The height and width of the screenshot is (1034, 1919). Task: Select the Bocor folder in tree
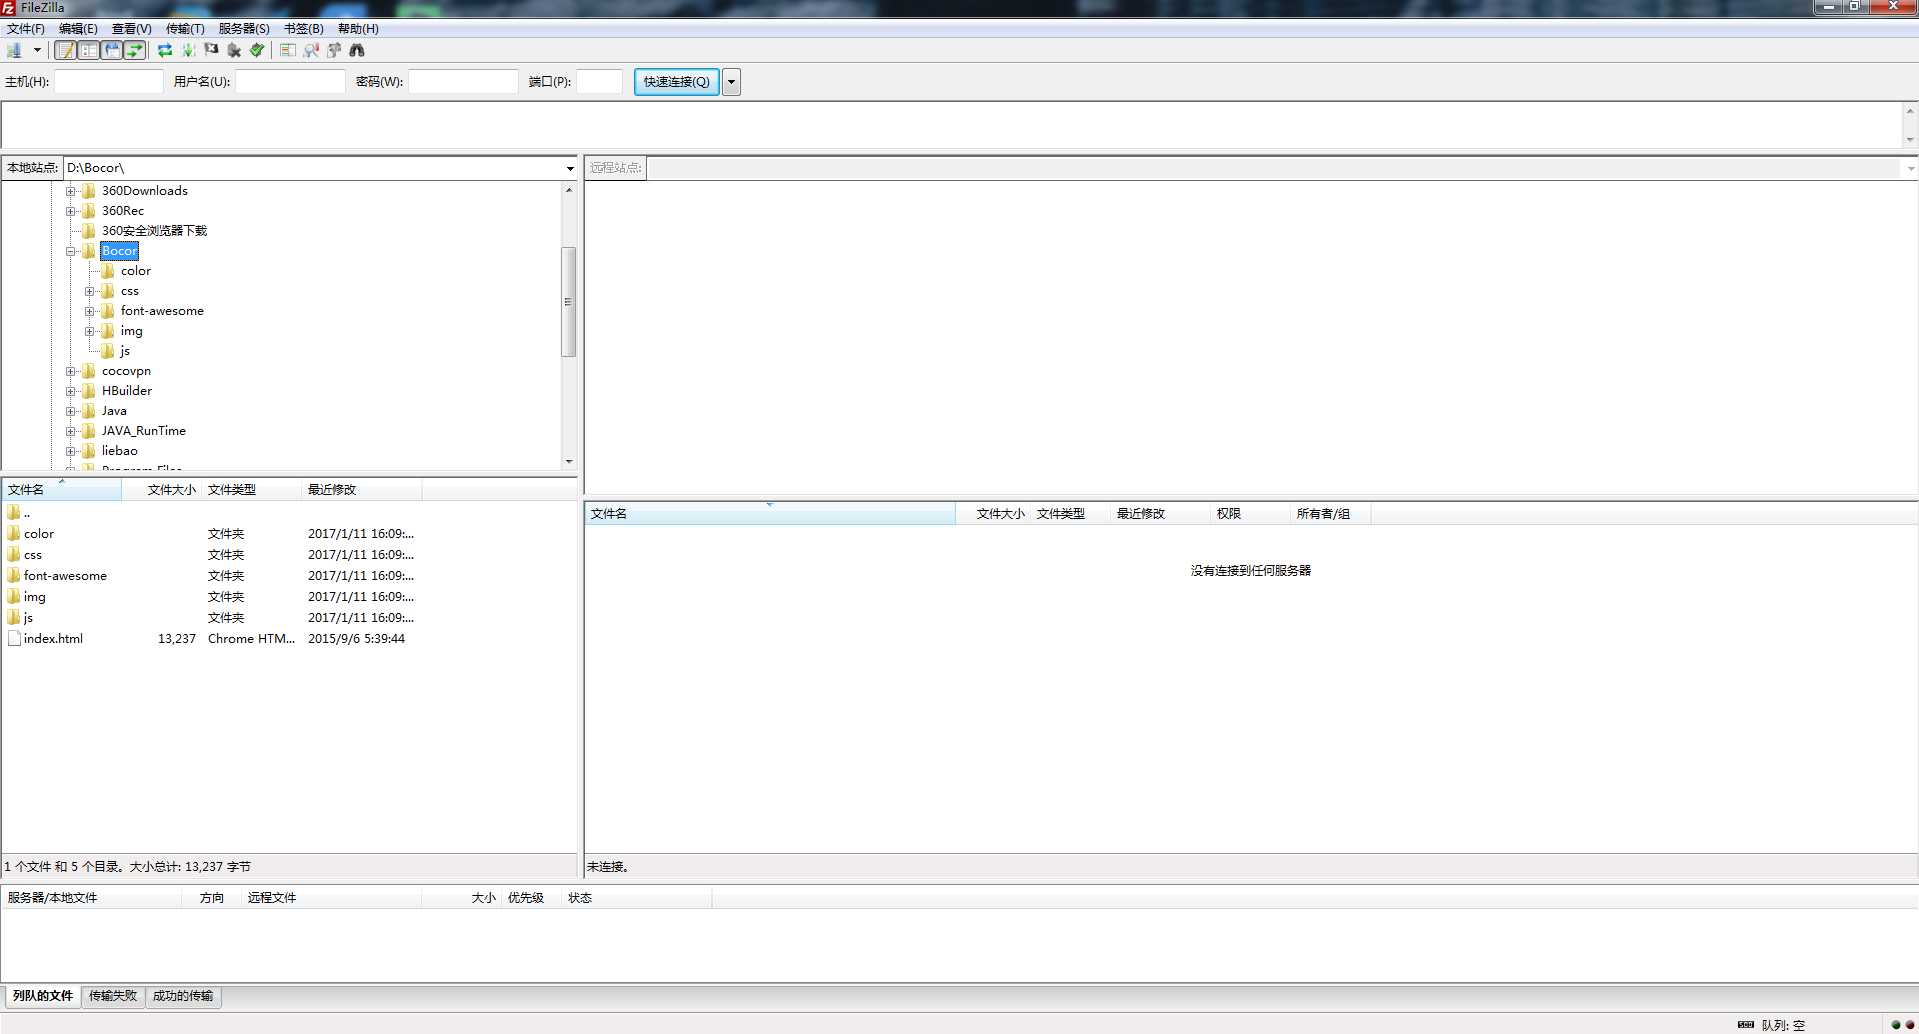pyautogui.click(x=119, y=251)
